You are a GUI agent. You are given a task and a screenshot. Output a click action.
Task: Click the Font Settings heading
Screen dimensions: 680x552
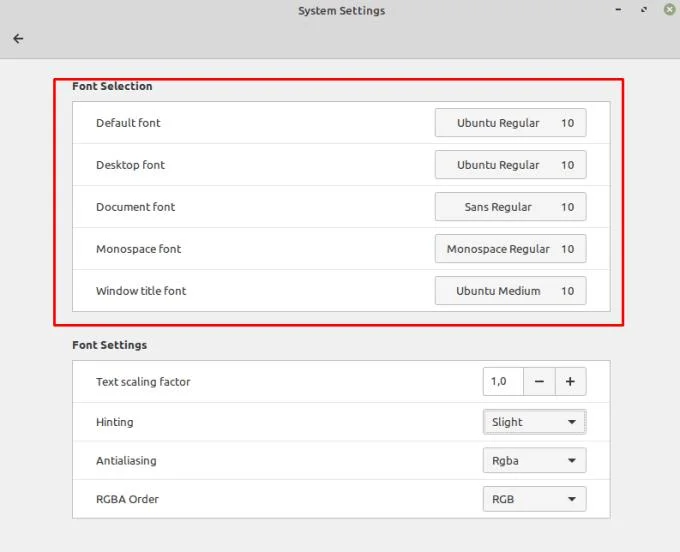[109, 345]
